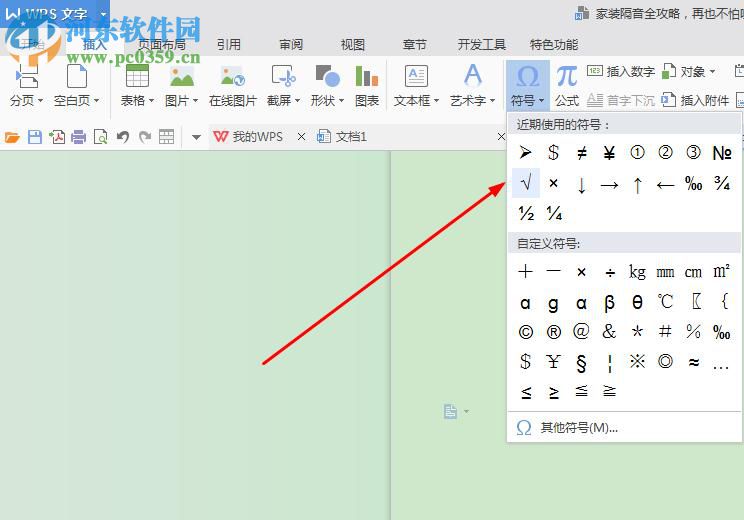Expand the quick access toolbar customize arrow

196,138
